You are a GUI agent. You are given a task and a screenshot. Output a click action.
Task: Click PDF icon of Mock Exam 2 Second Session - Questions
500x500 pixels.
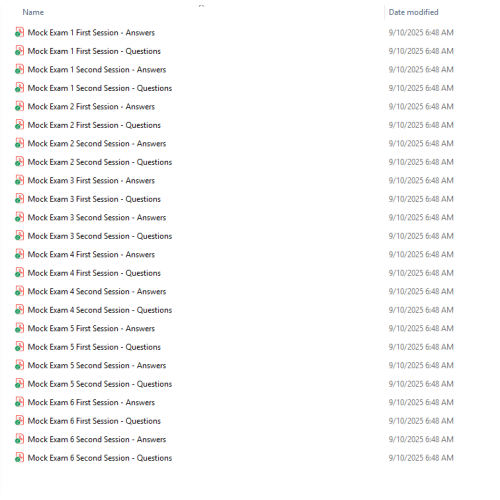(x=19, y=162)
